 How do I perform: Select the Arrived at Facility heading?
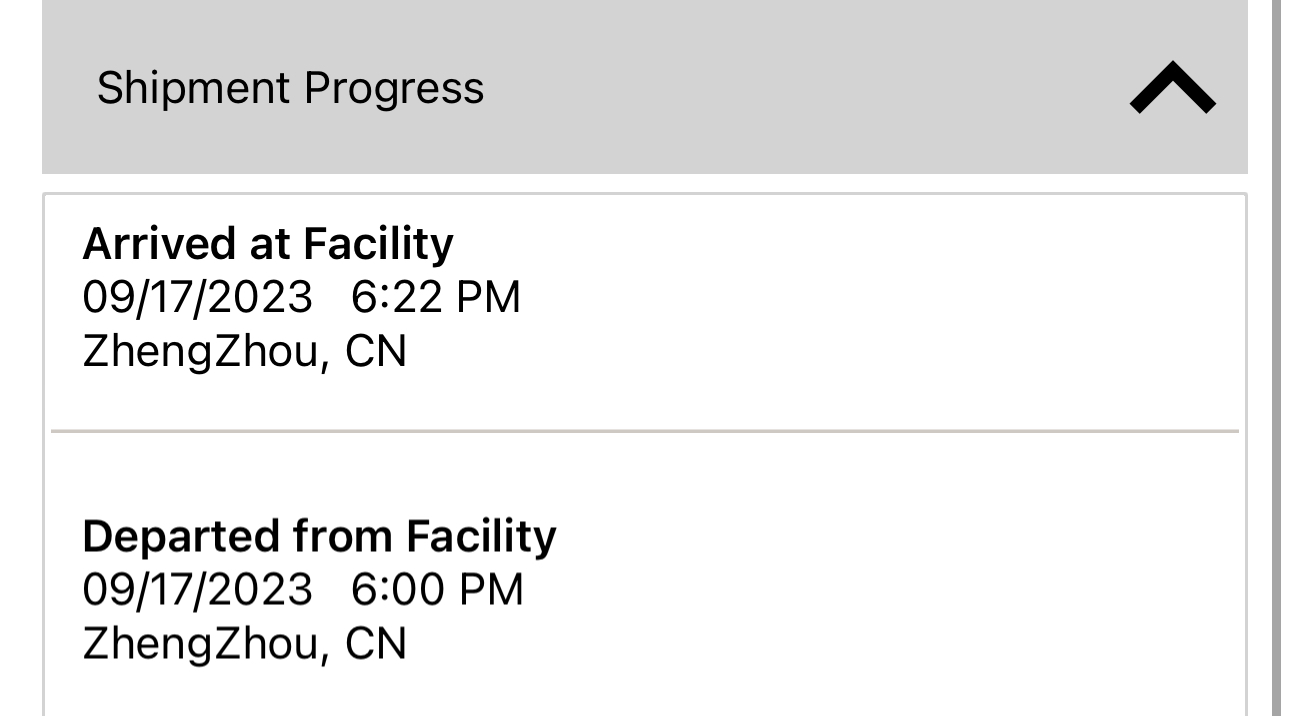point(268,243)
